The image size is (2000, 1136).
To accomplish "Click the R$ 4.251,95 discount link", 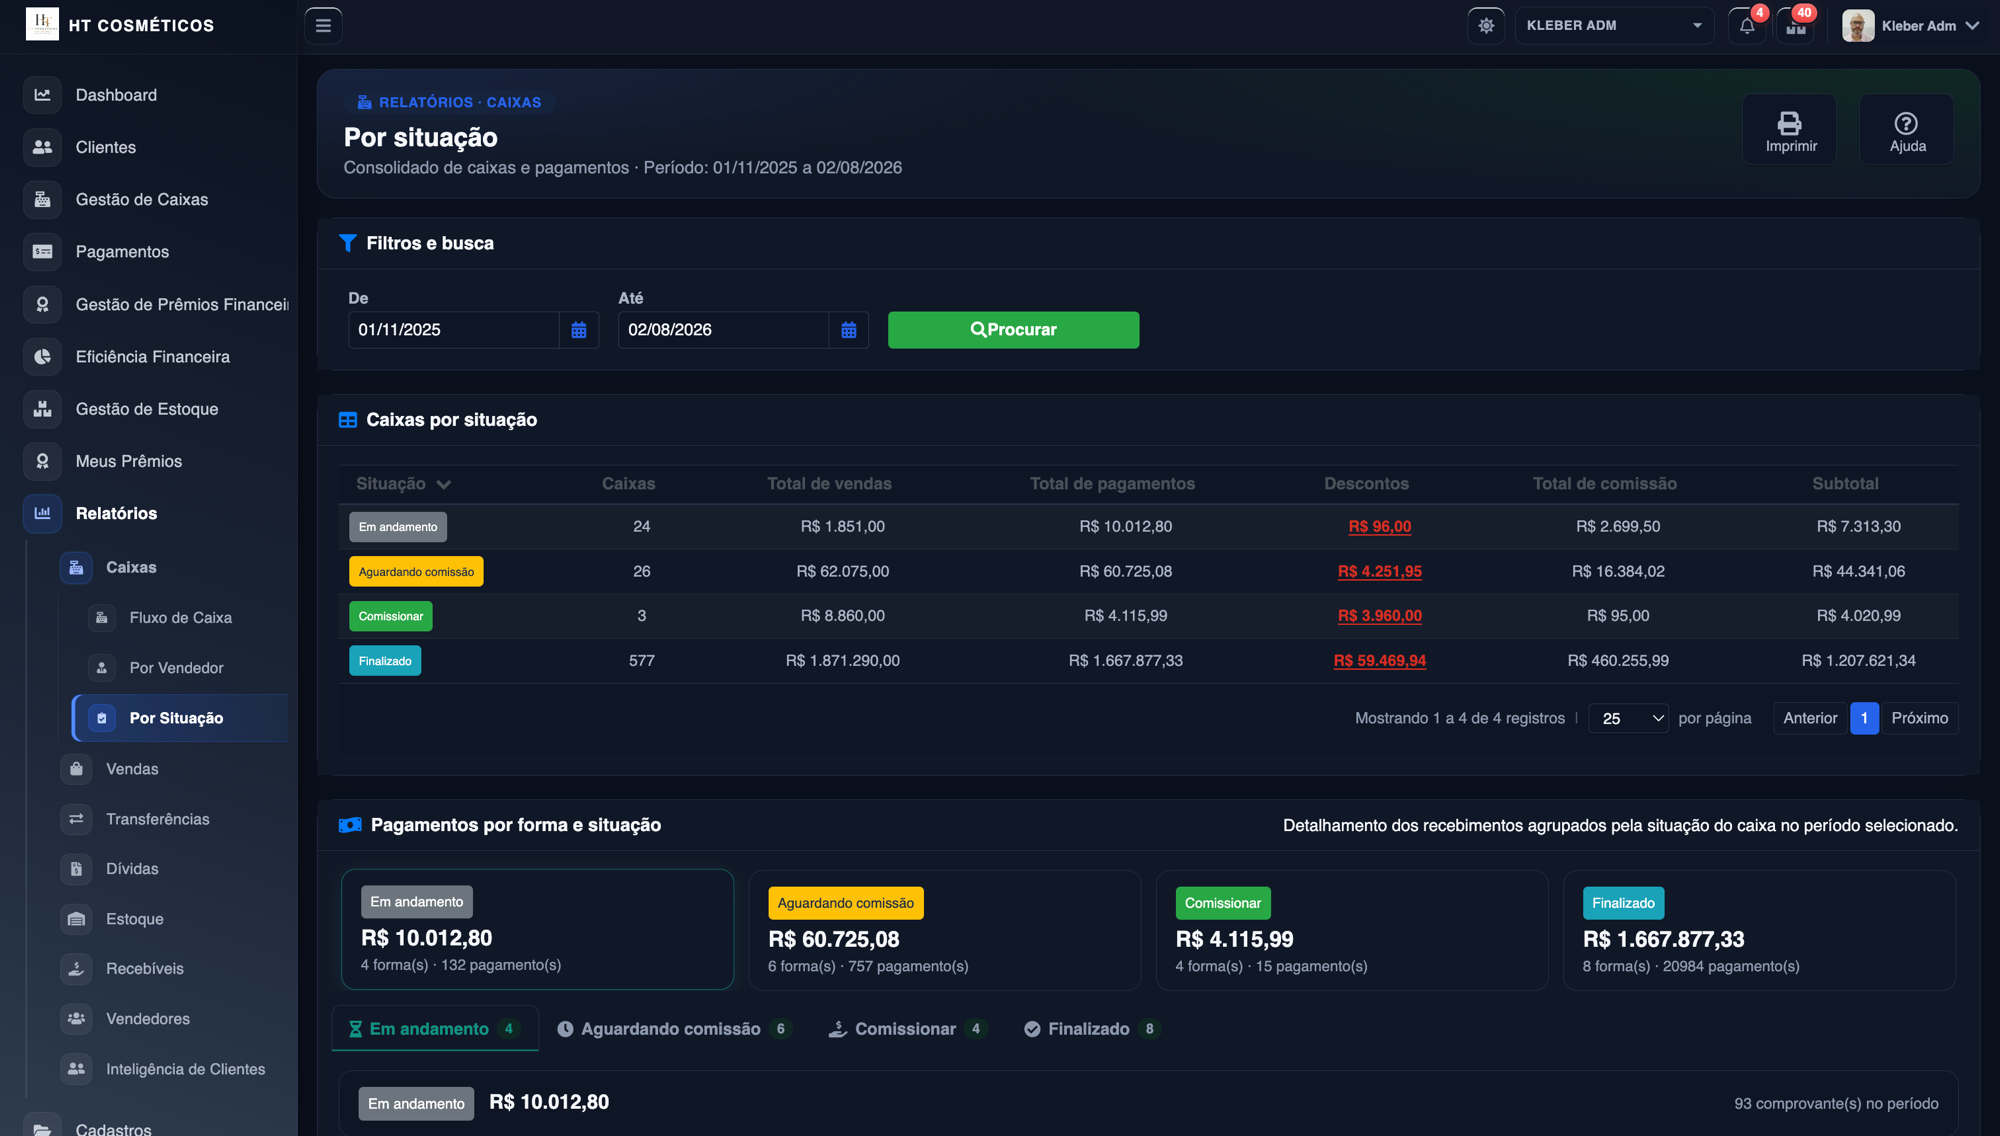I will click(1380, 572).
